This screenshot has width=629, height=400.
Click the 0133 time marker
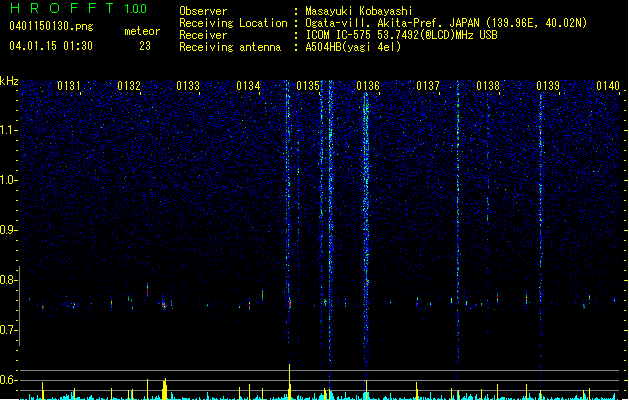(188, 86)
